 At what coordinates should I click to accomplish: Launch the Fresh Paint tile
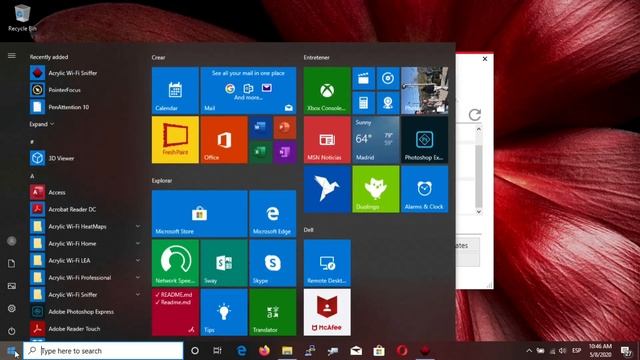175,140
